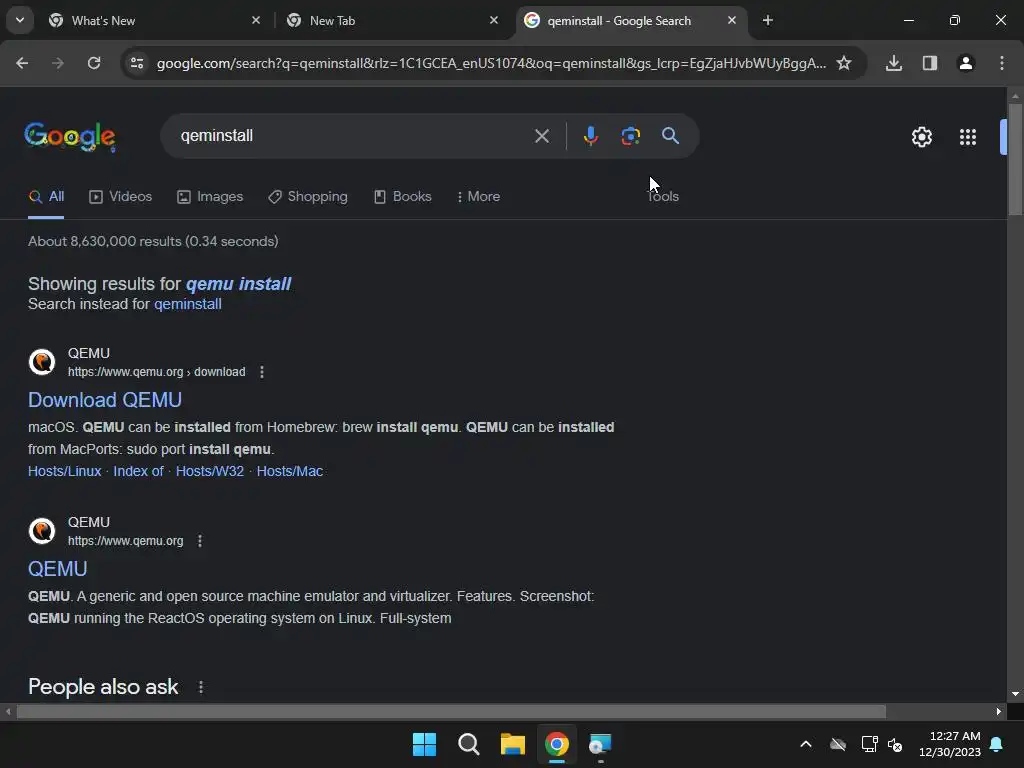Click the Chrome icon in the taskbar

coord(556,744)
